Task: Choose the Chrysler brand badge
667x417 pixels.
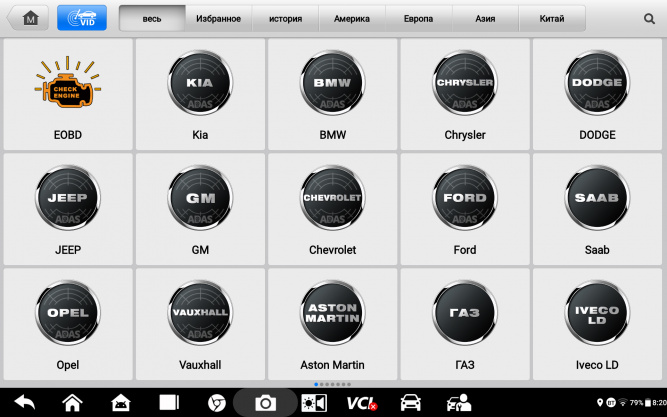Action: [465, 83]
